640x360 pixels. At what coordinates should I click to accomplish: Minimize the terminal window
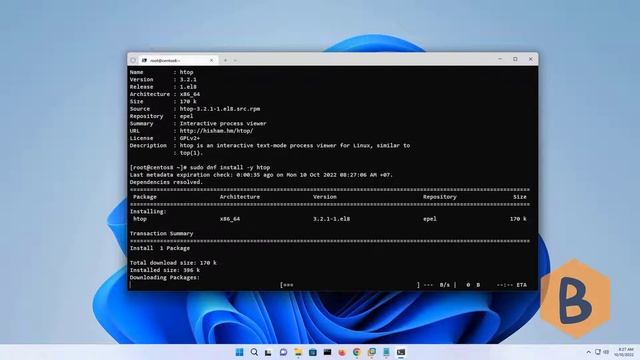point(500,59)
